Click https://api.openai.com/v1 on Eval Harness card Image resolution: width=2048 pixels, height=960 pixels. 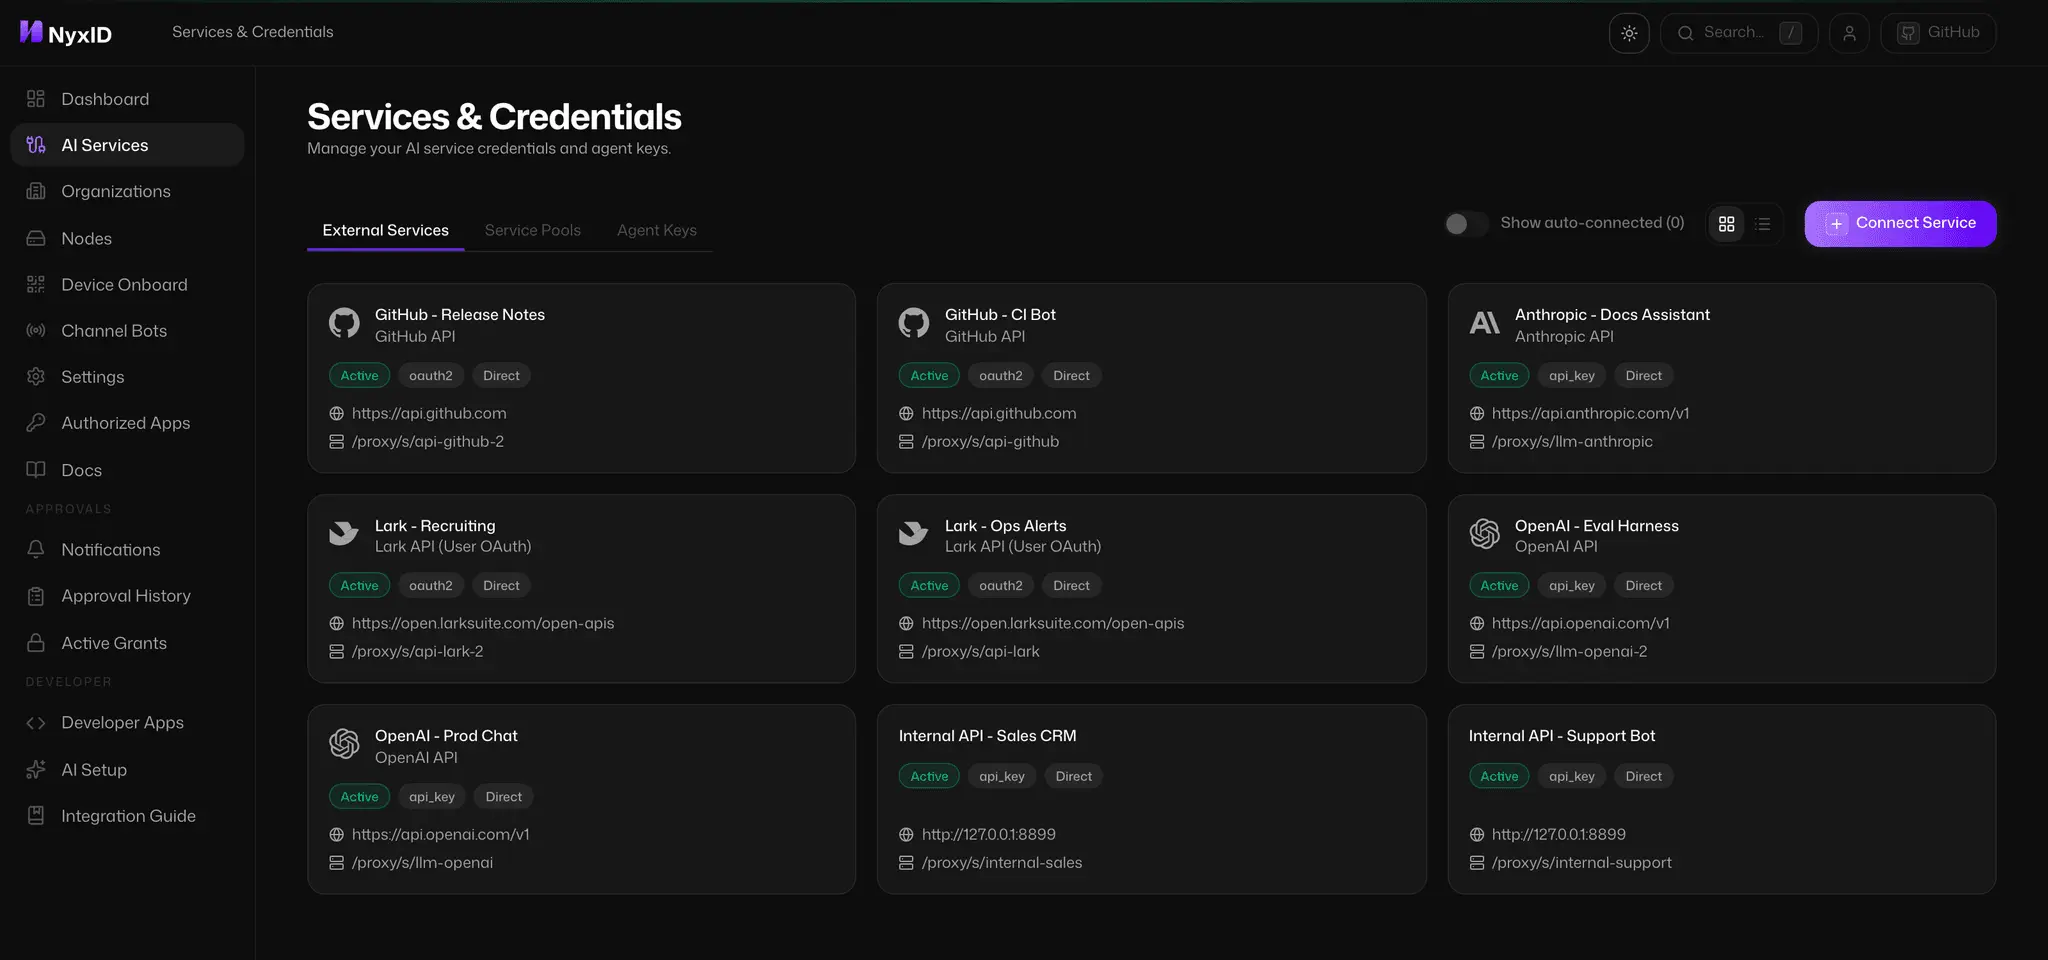1580,623
